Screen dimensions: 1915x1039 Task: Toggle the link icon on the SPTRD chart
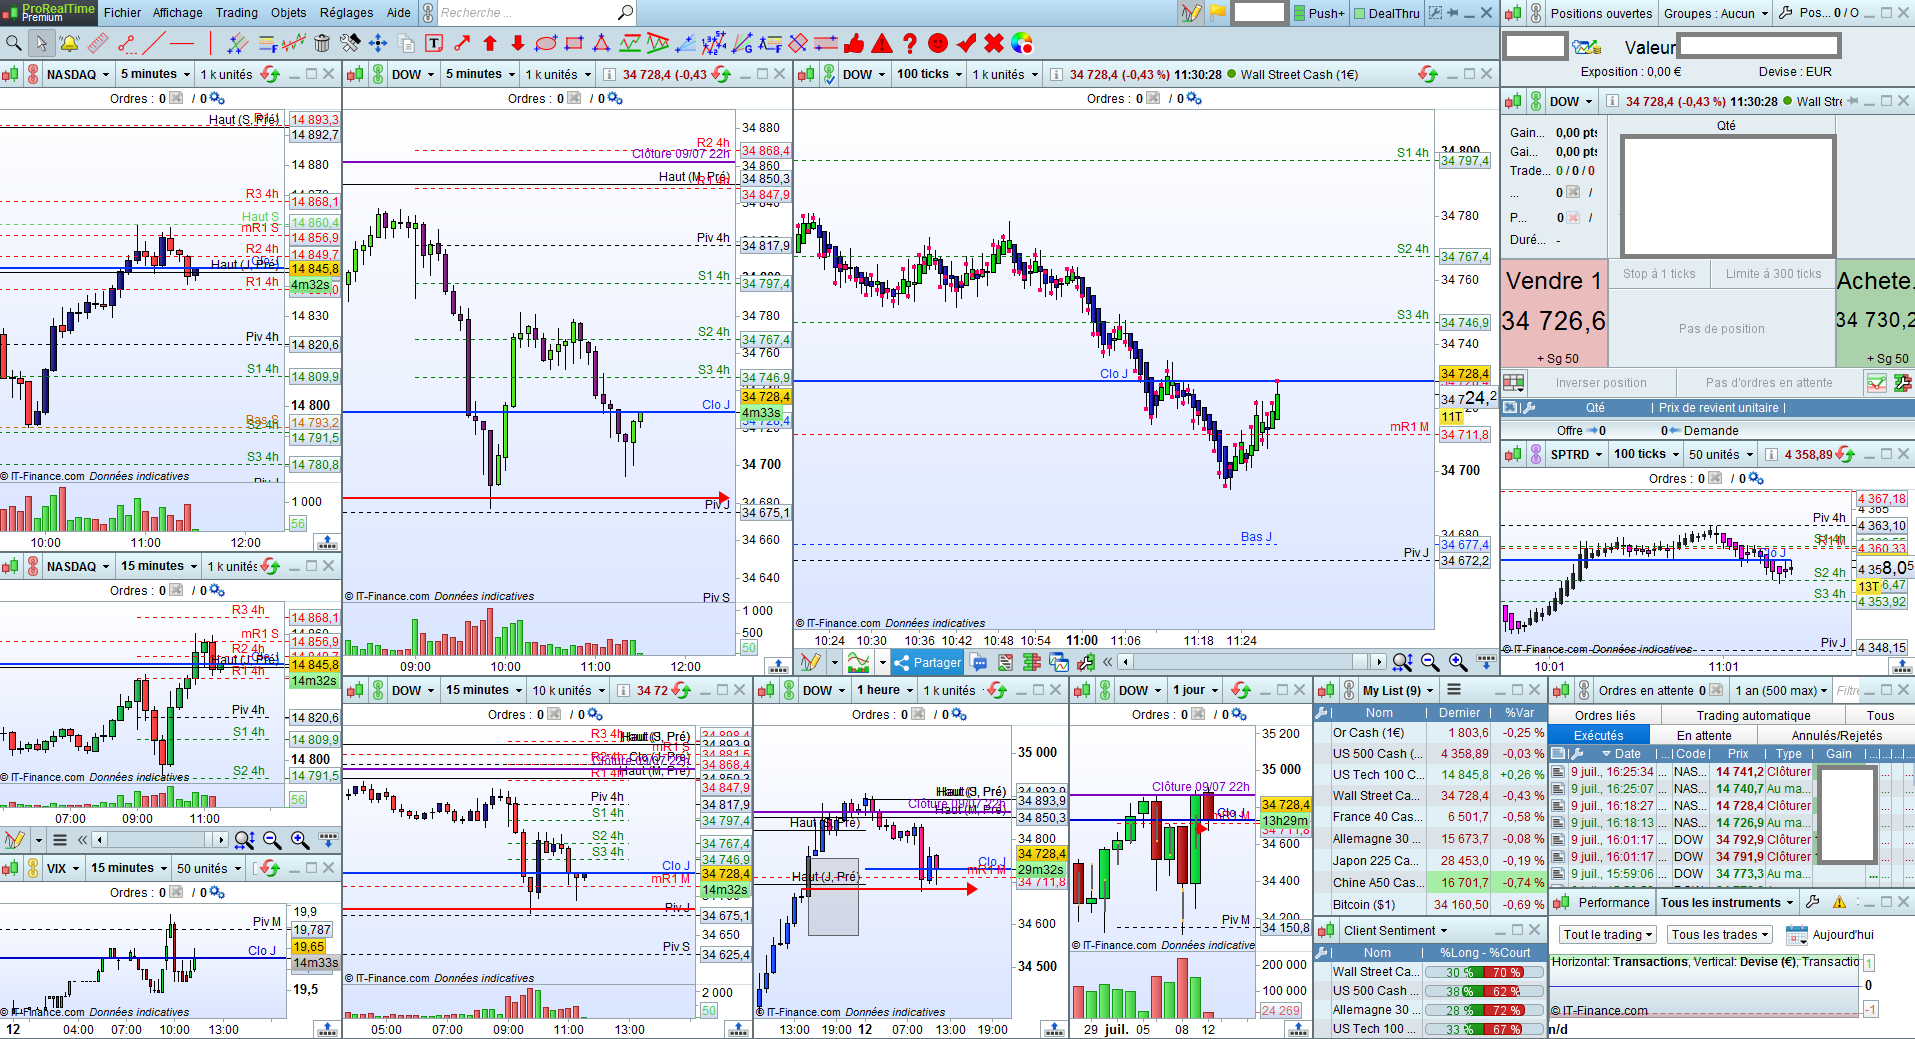1536,454
